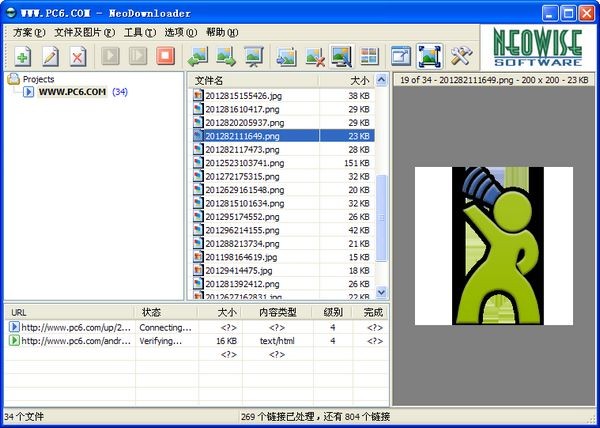
Task: Open the 选项(O) menu
Action: 181,33
